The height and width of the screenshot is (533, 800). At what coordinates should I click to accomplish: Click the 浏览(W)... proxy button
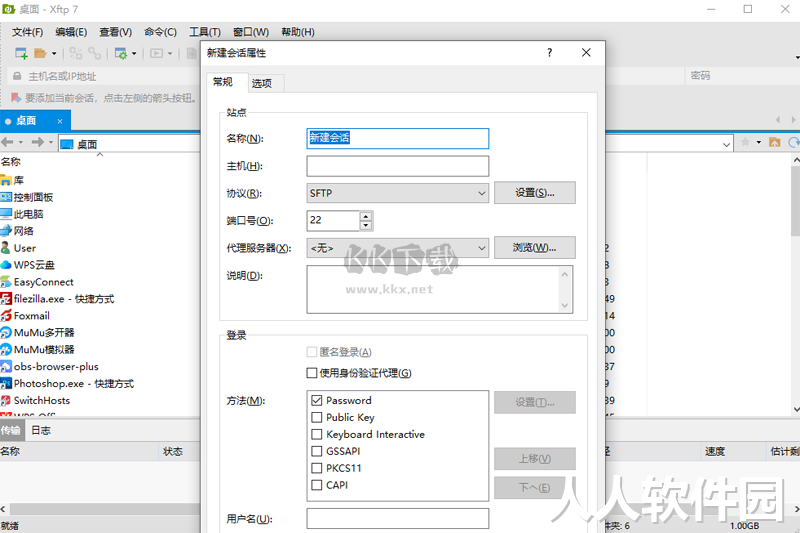535,248
